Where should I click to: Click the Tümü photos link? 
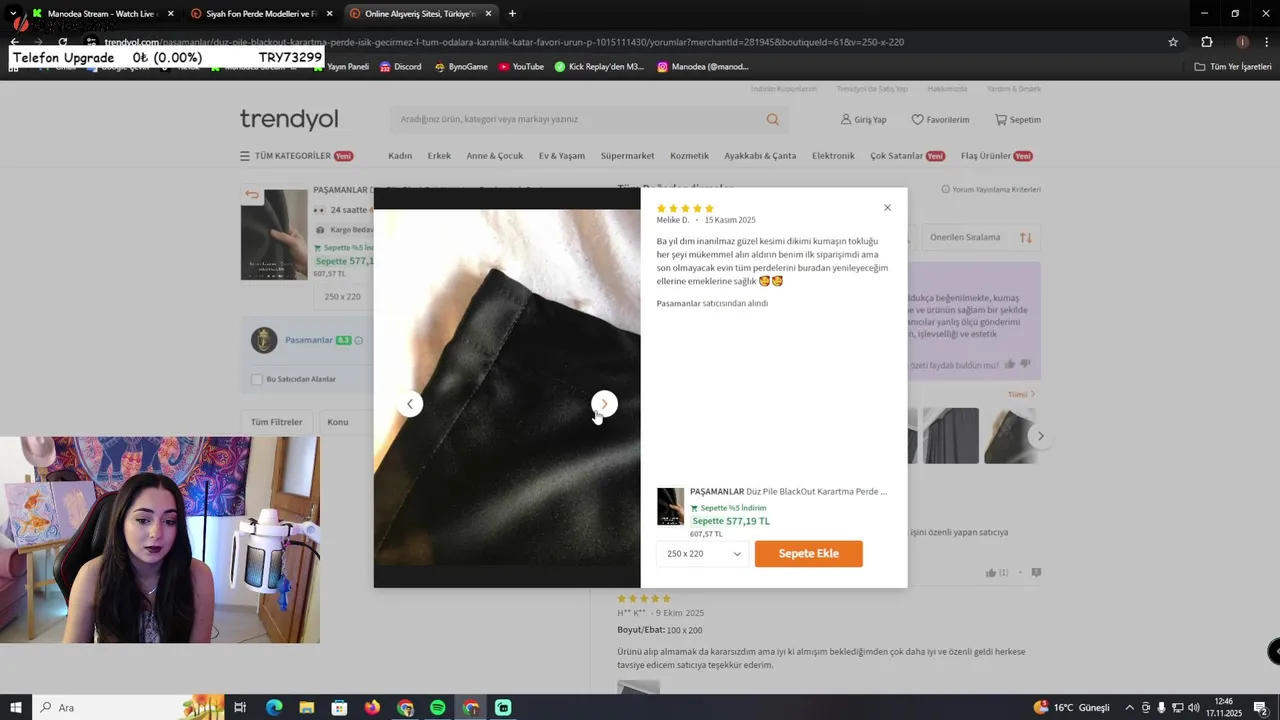click(x=1021, y=394)
